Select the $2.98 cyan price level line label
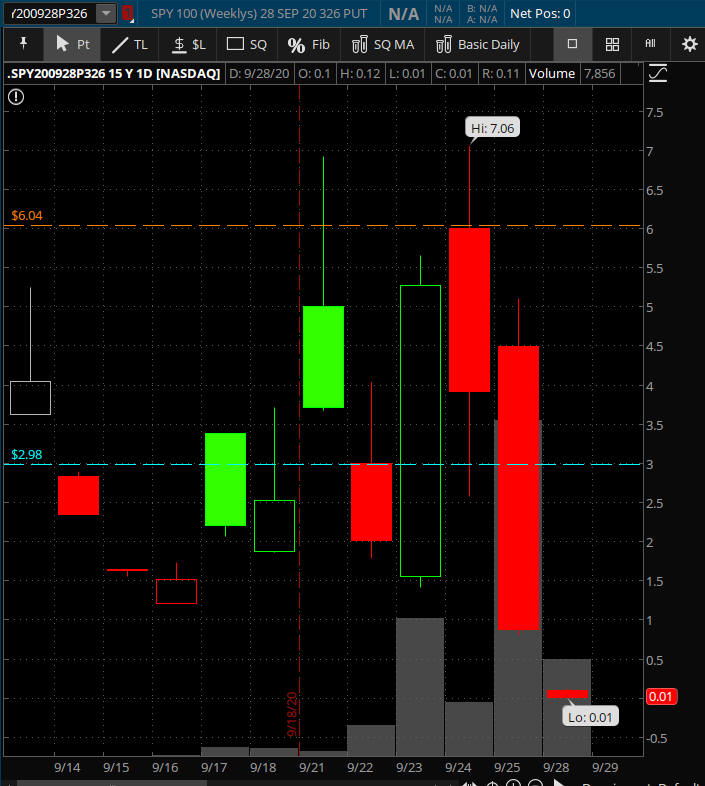This screenshot has height=786, width=705. point(27,455)
